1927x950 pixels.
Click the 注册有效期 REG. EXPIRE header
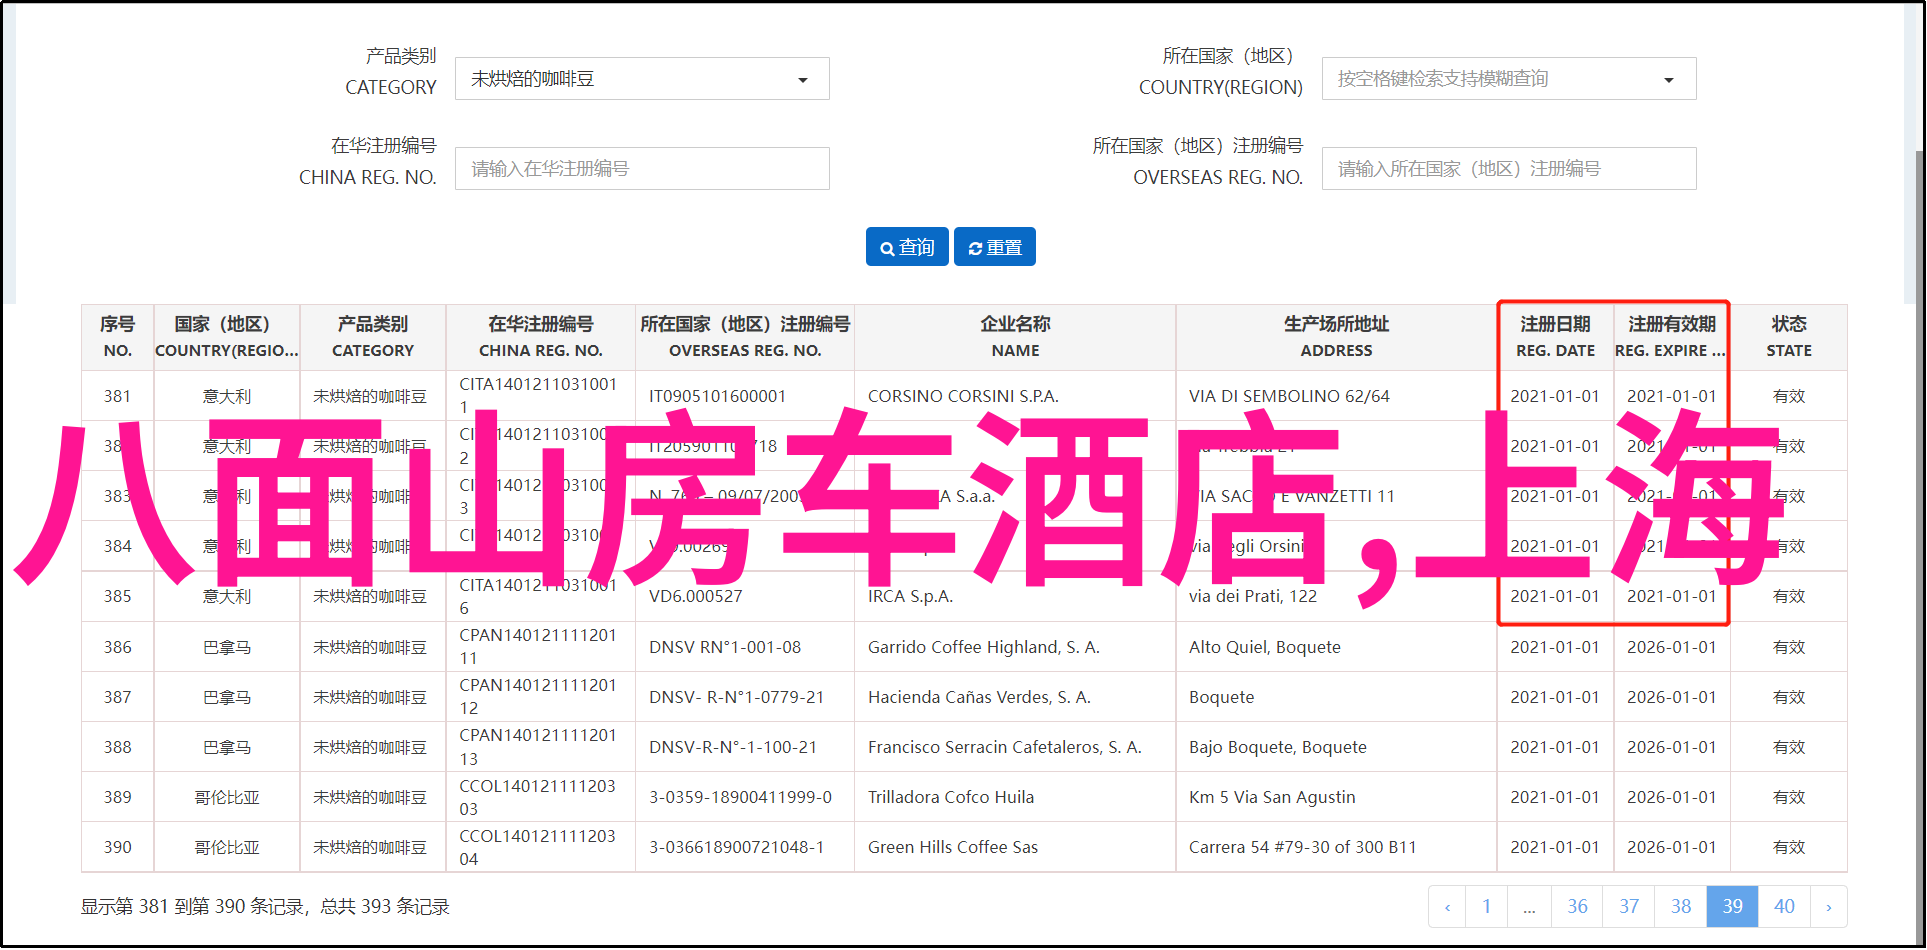[1672, 337]
